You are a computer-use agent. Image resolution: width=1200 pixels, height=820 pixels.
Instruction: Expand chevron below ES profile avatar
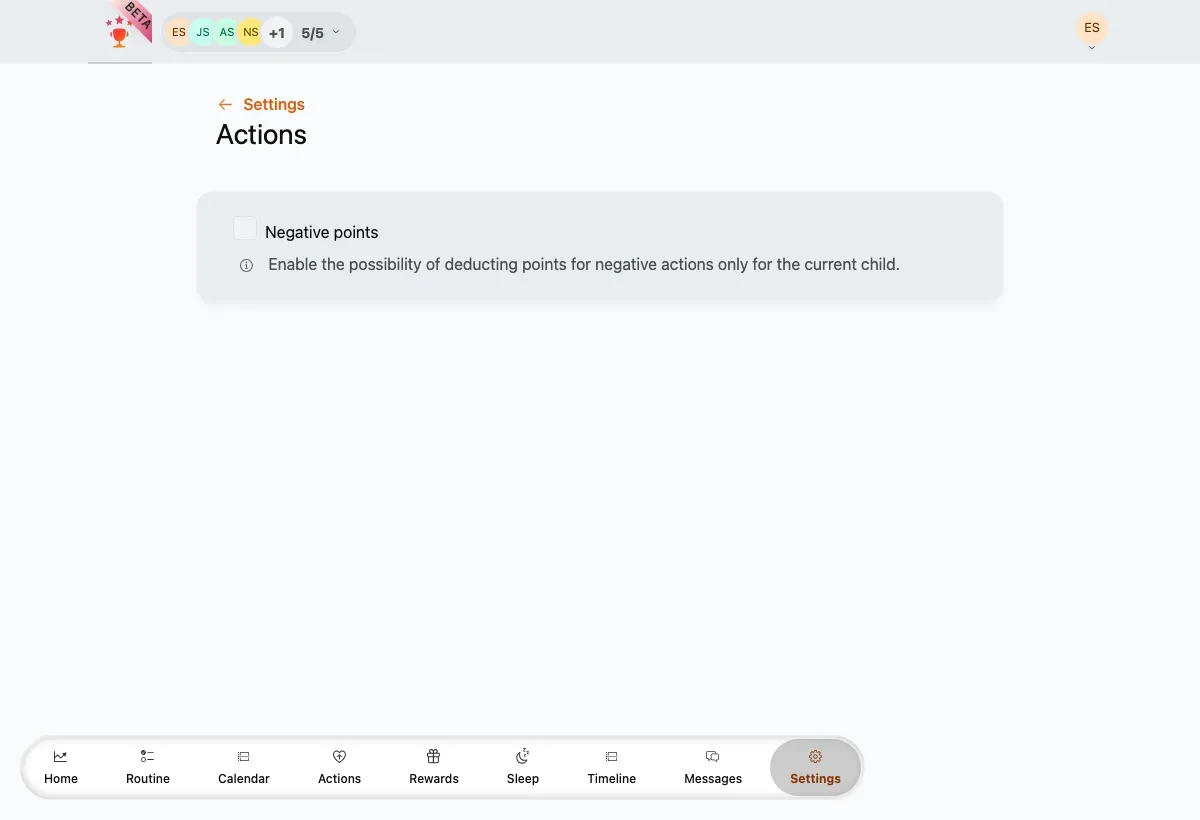coord(1092,48)
